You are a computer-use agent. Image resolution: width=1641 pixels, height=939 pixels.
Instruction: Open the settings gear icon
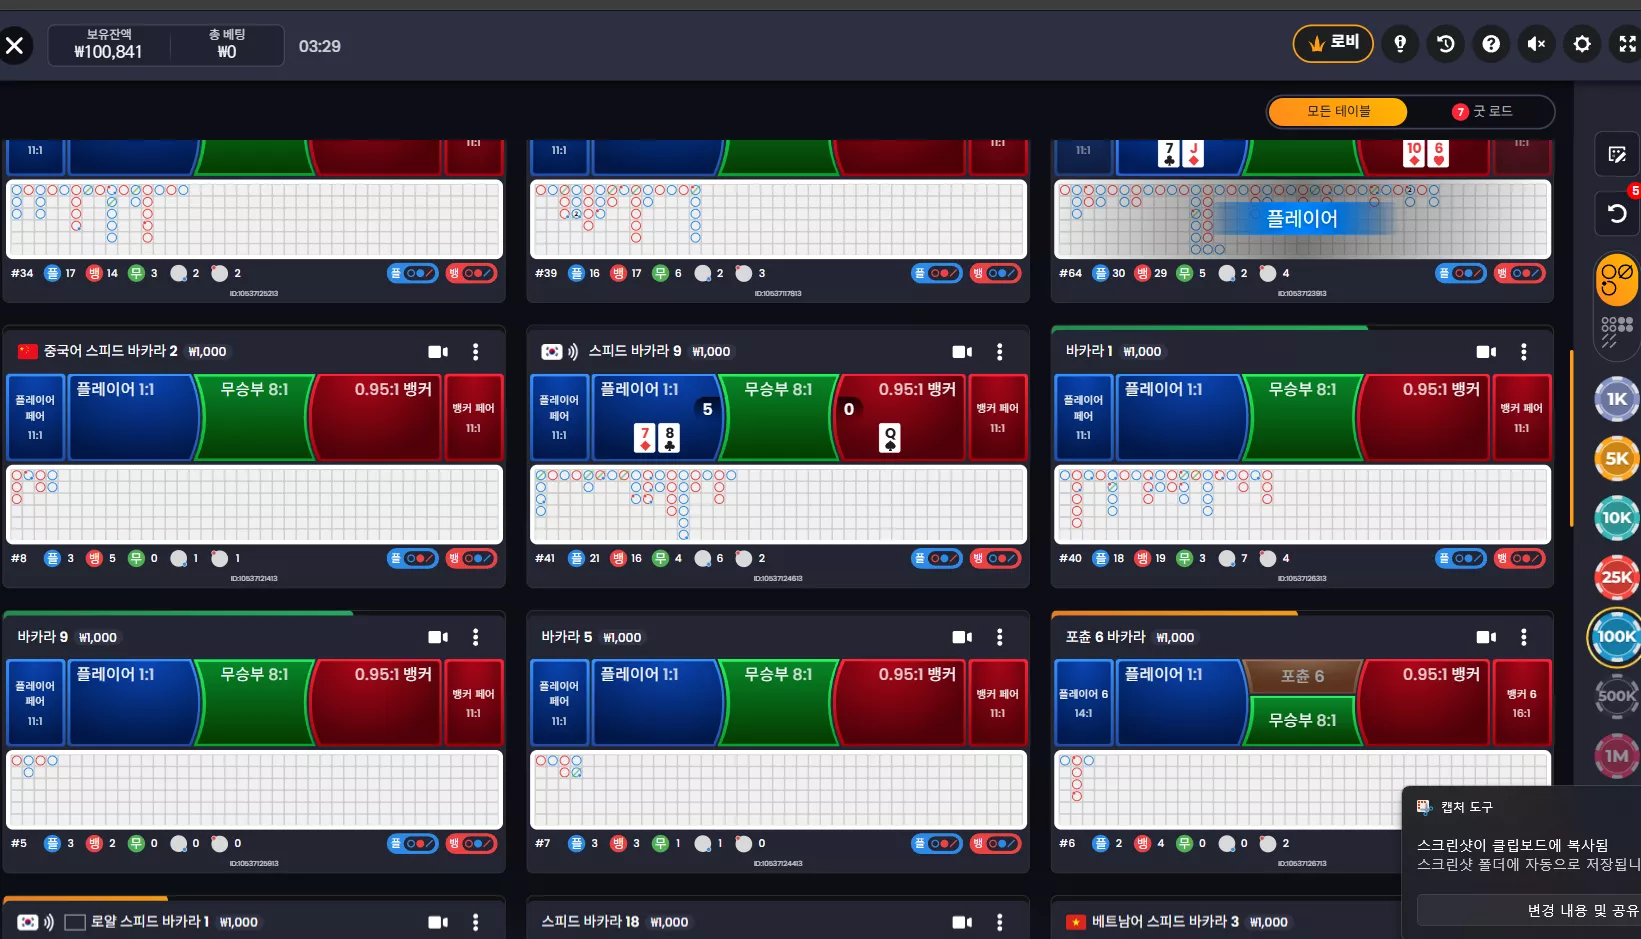click(x=1582, y=44)
